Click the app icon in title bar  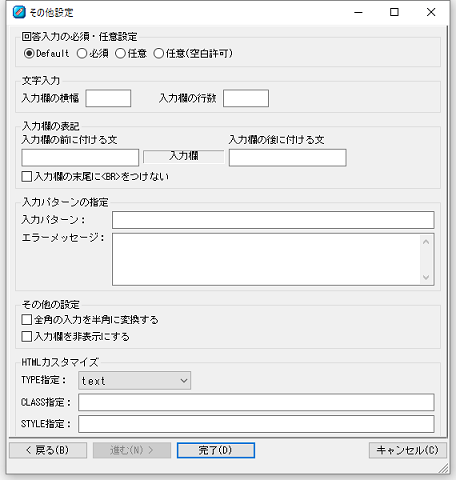[19, 12]
